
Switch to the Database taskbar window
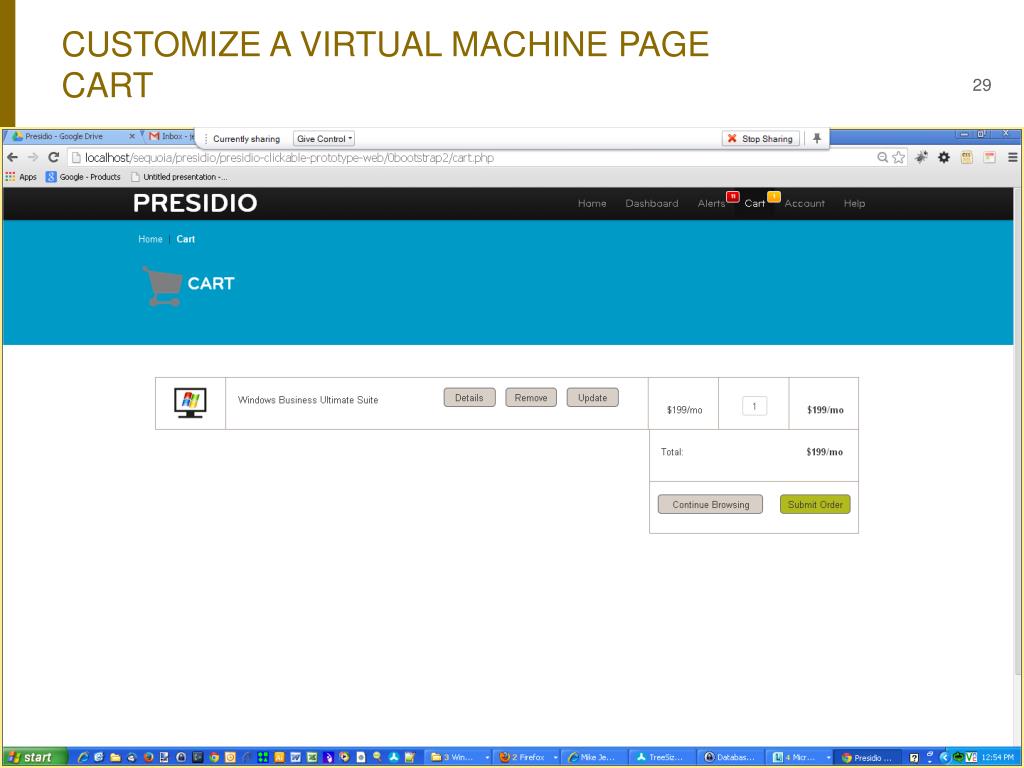click(731, 758)
